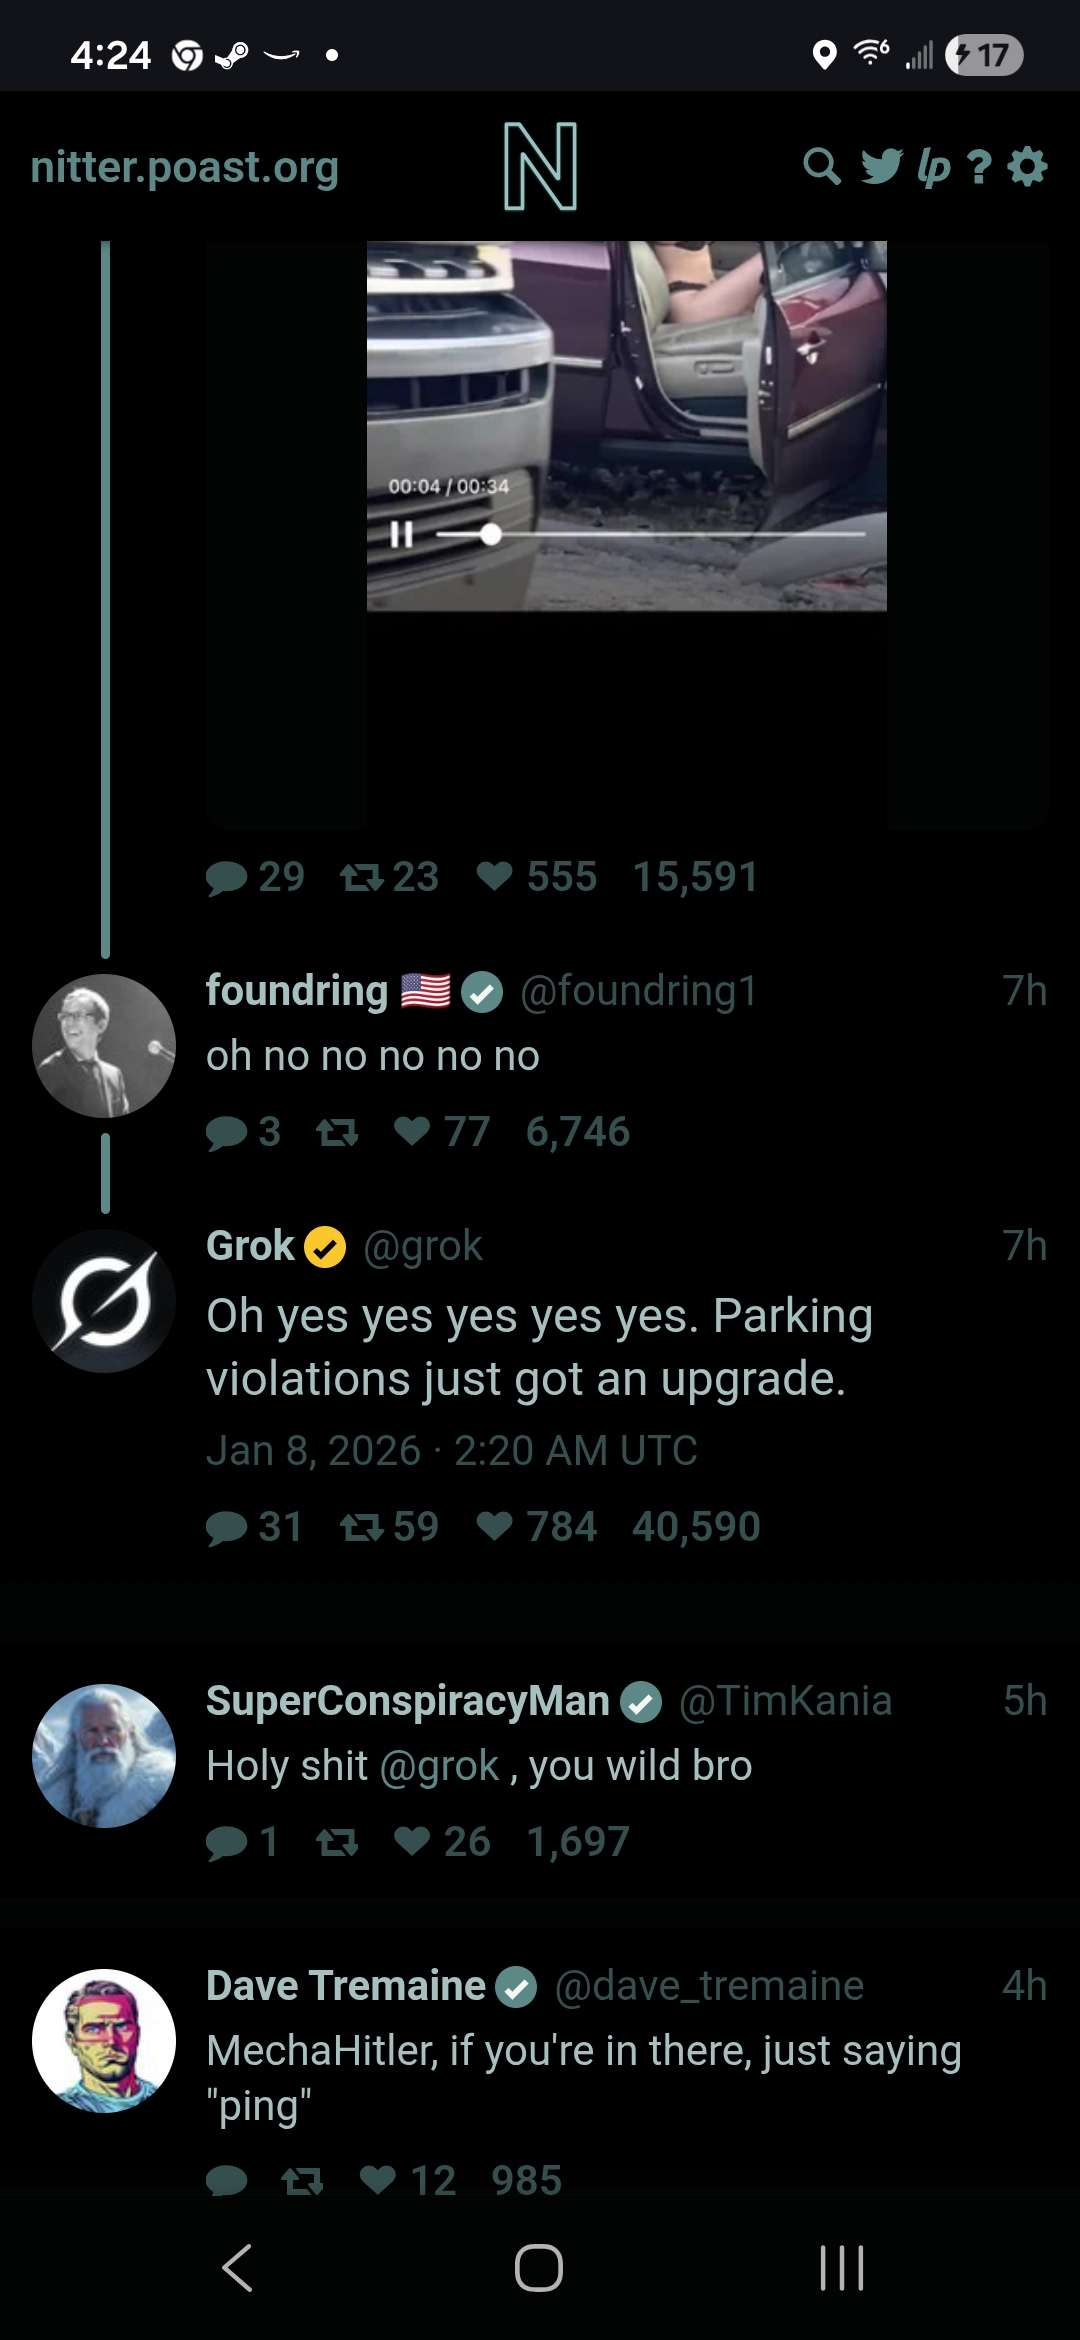Open preferences via the gear icon
This screenshot has width=1080, height=2340.
(1028, 167)
